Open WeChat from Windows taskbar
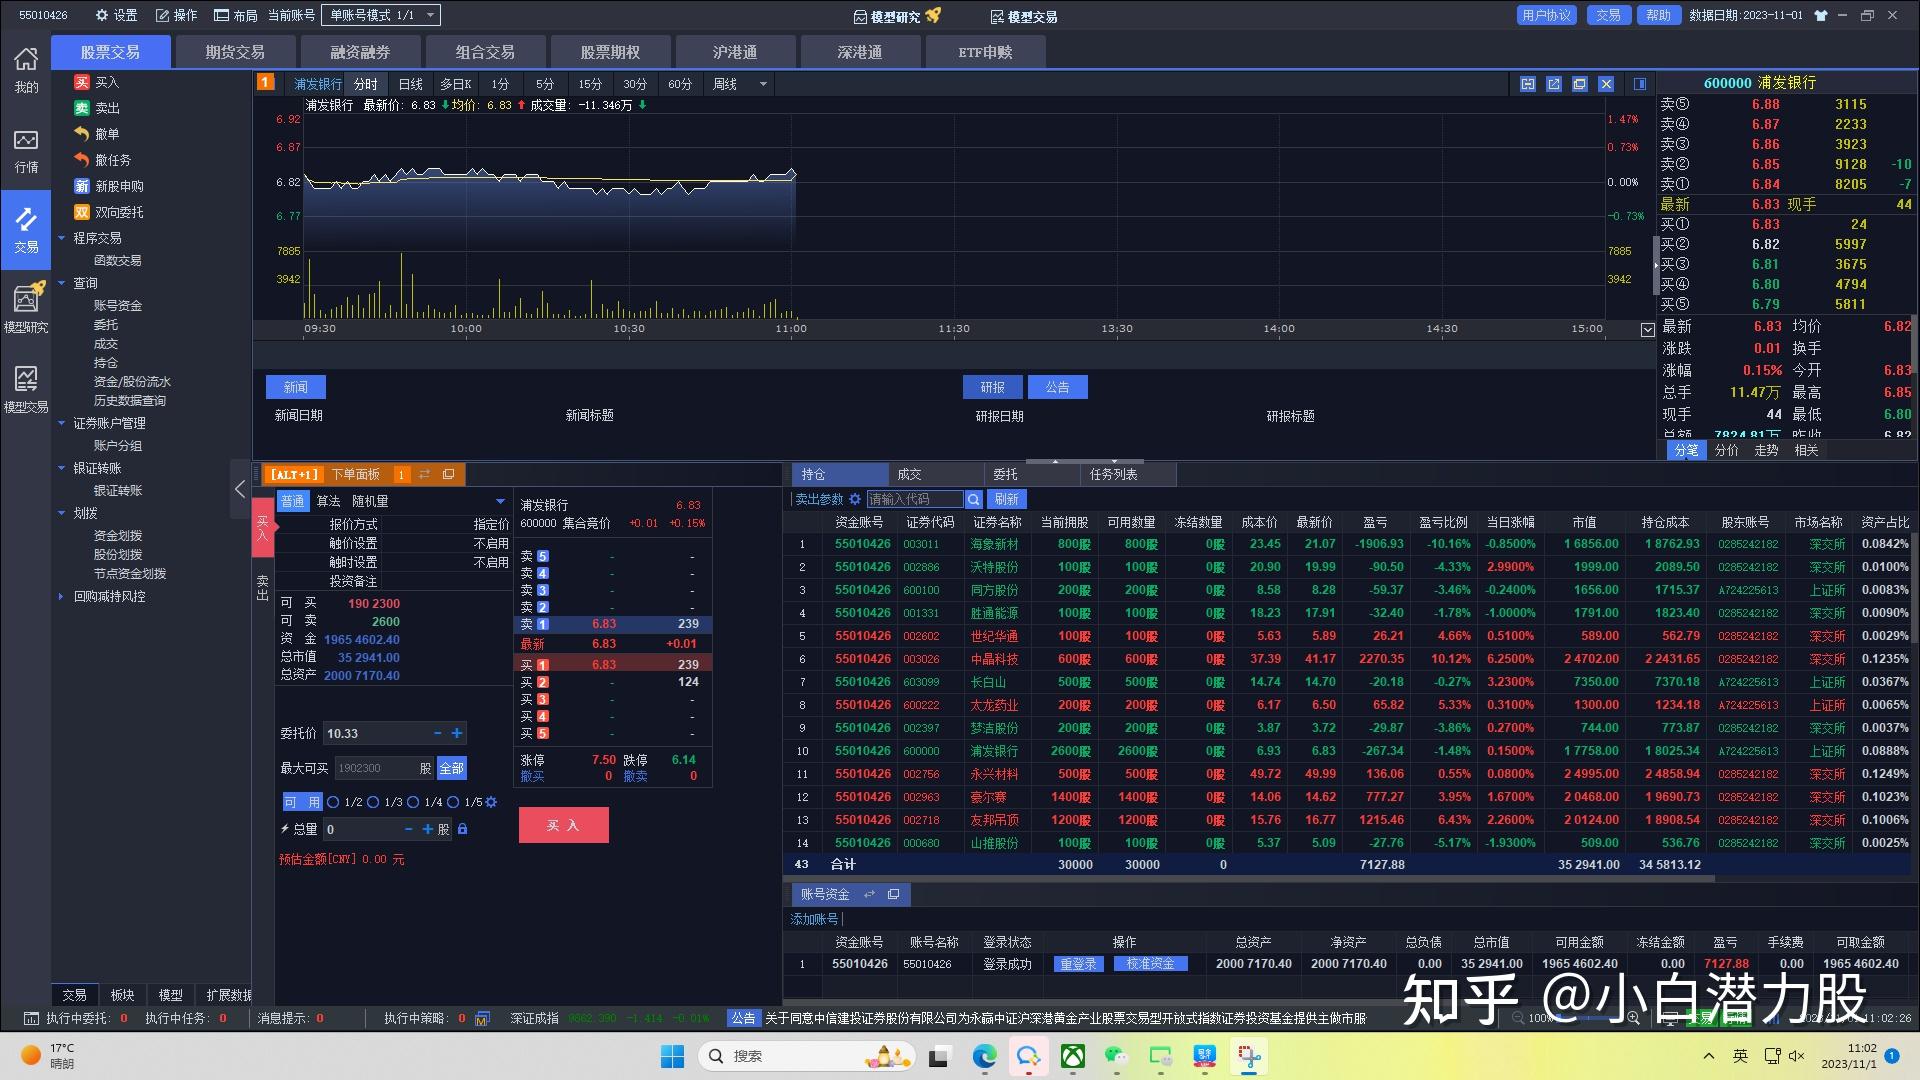The width and height of the screenshot is (1920, 1080). click(1116, 1056)
